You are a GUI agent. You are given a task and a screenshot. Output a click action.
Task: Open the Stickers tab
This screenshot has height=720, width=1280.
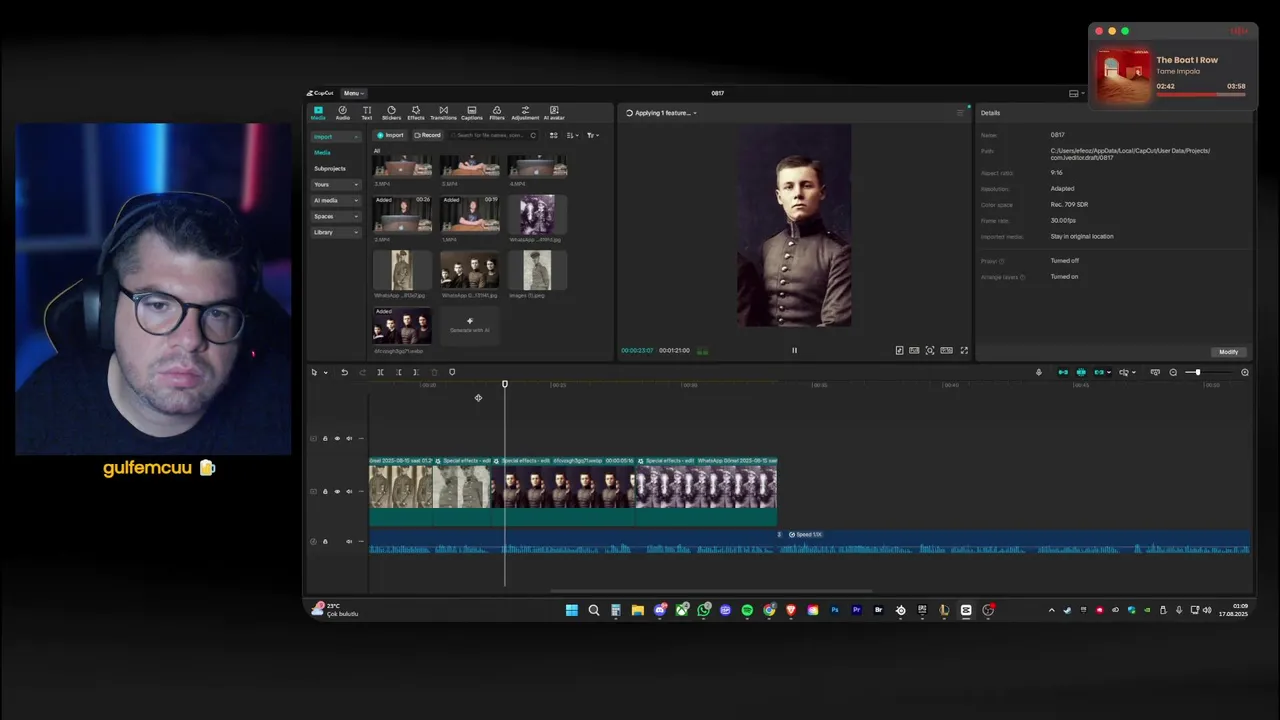point(391,113)
